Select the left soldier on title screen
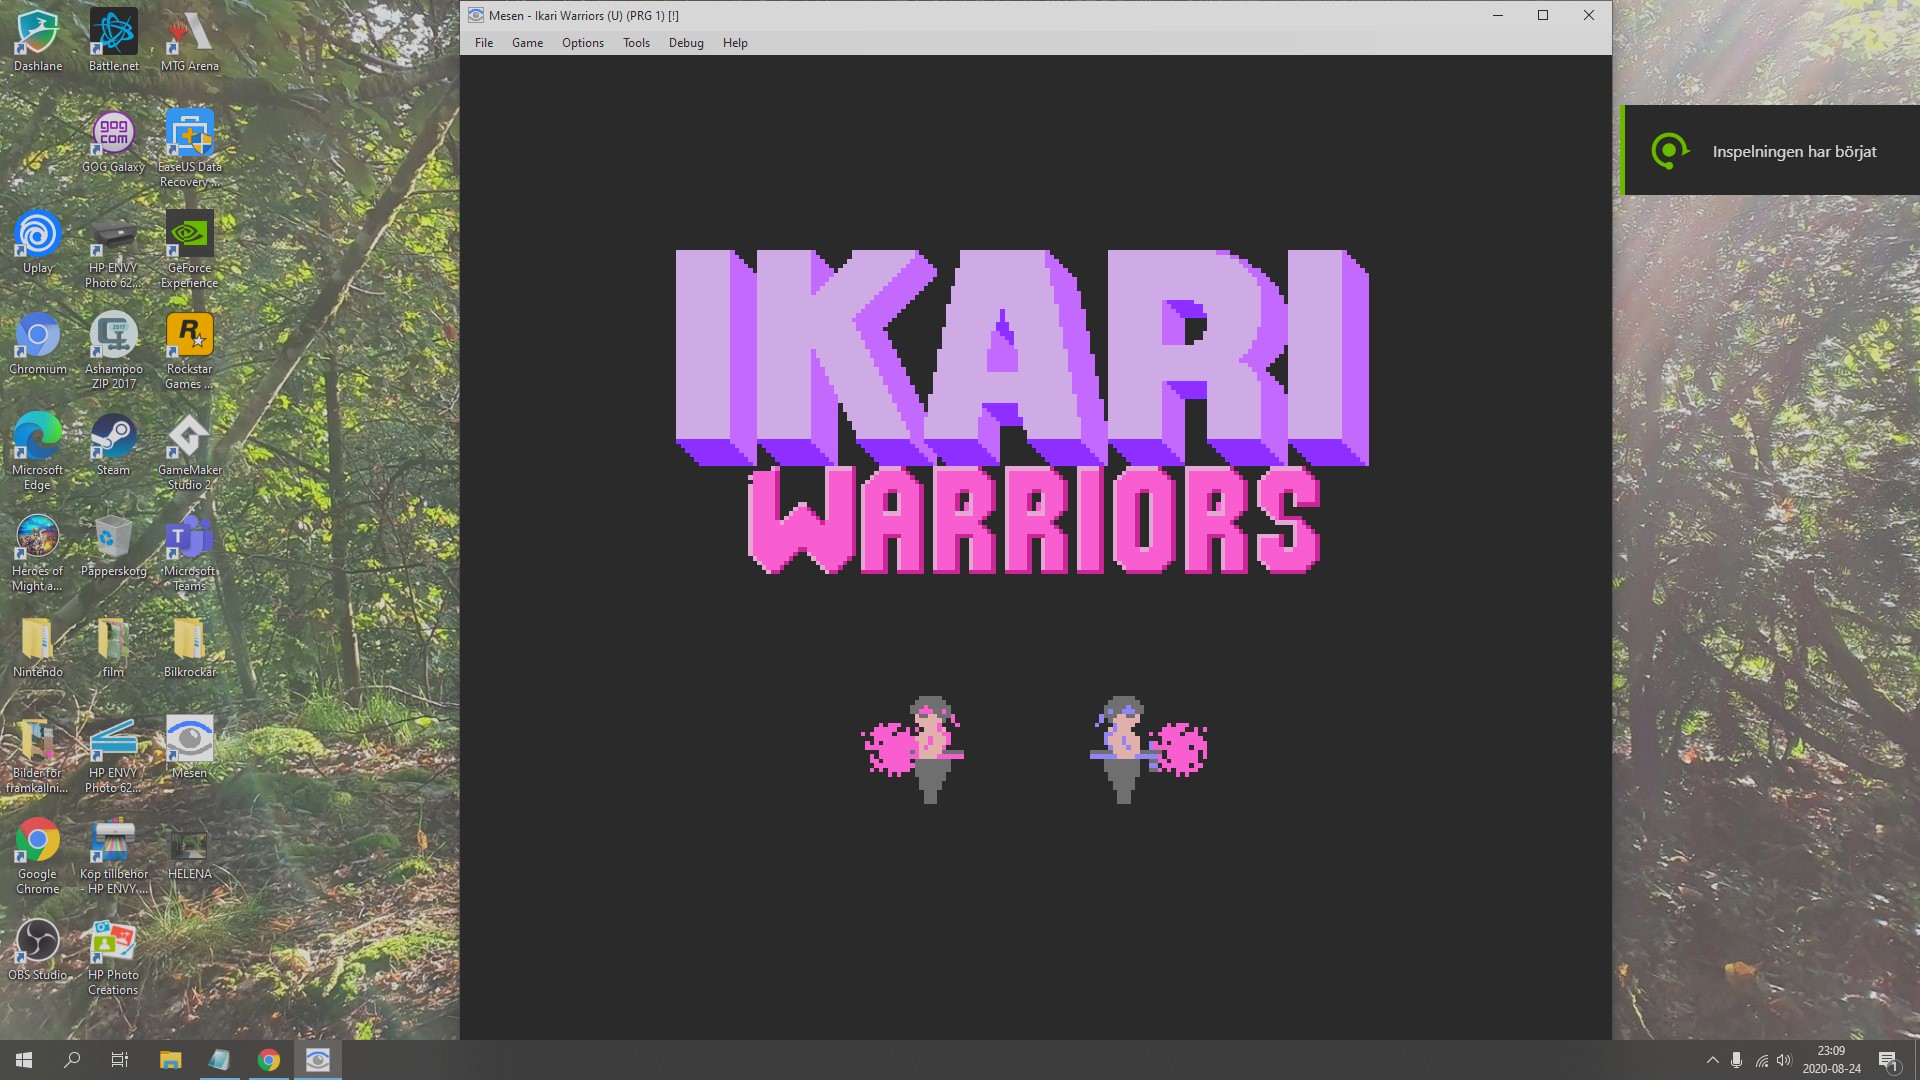The height and width of the screenshot is (1080, 1920). [915, 750]
